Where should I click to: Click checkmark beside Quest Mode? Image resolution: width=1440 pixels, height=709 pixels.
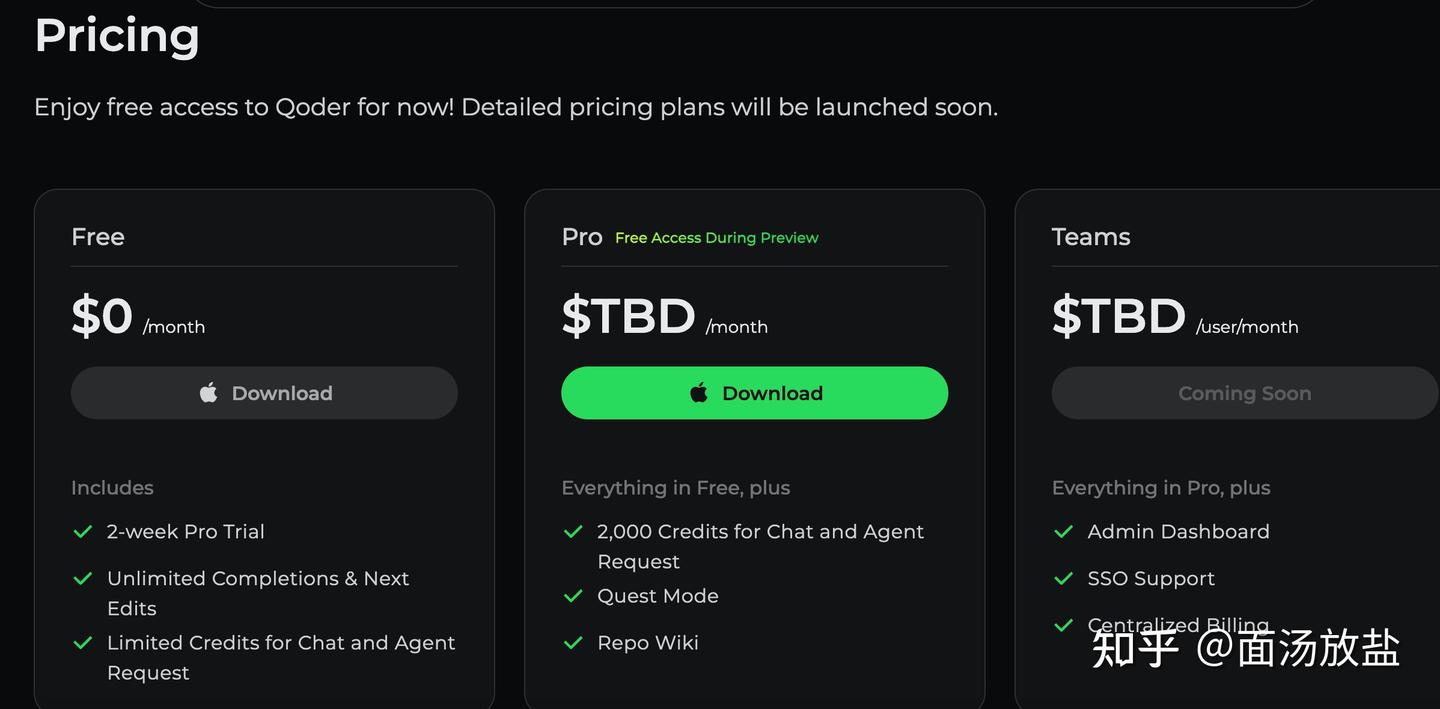(x=573, y=596)
